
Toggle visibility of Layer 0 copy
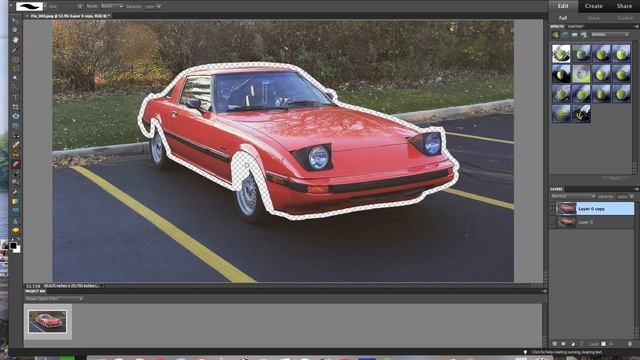tap(553, 209)
